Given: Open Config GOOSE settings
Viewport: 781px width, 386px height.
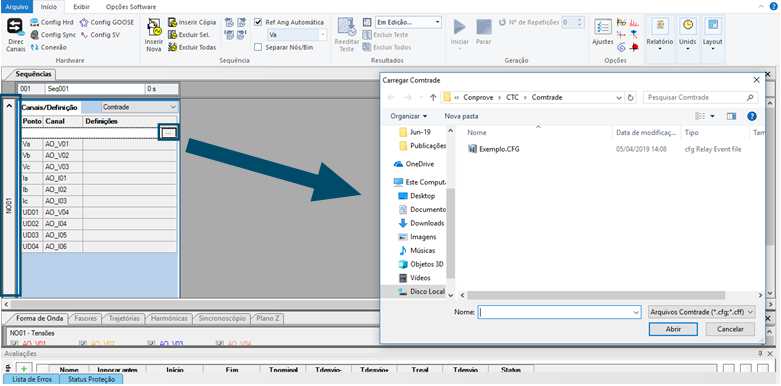Looking at the screenshot, I should 107,22.
